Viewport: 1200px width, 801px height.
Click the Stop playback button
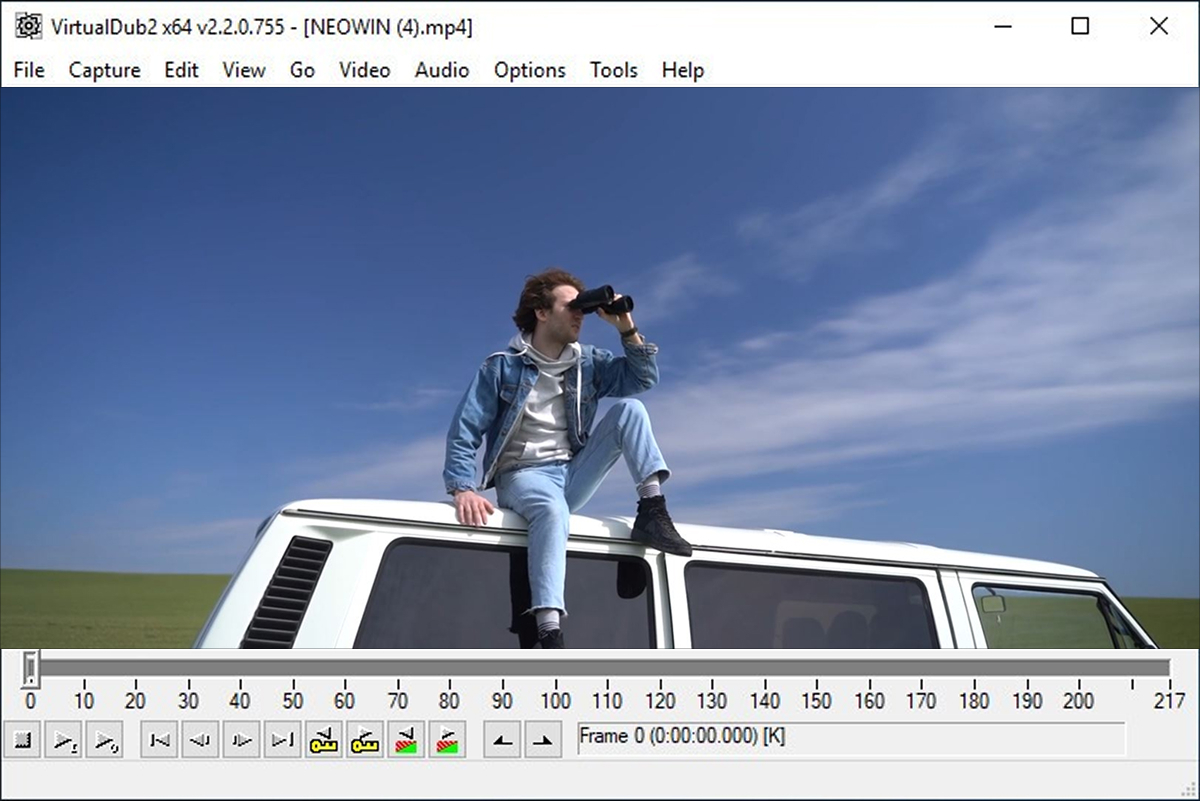[x=23, y=740]
